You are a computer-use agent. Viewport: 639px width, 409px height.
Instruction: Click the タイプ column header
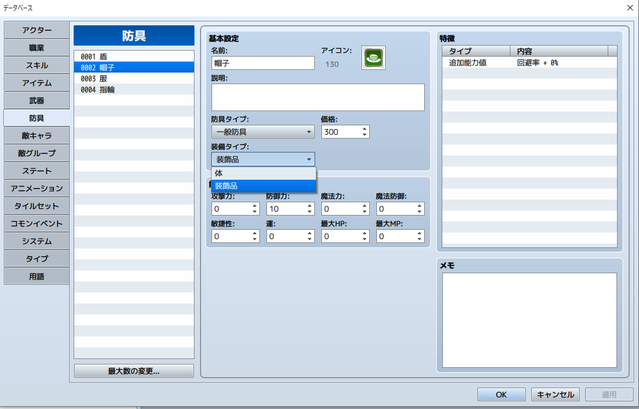476,51
